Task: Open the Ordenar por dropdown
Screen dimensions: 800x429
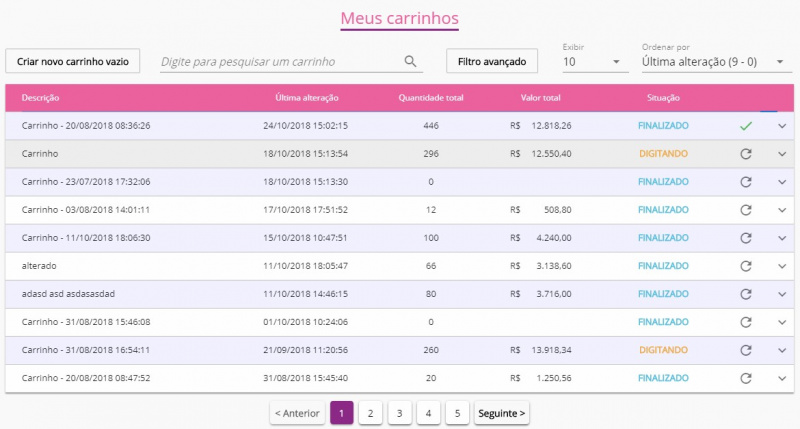Action: (716, 62)
